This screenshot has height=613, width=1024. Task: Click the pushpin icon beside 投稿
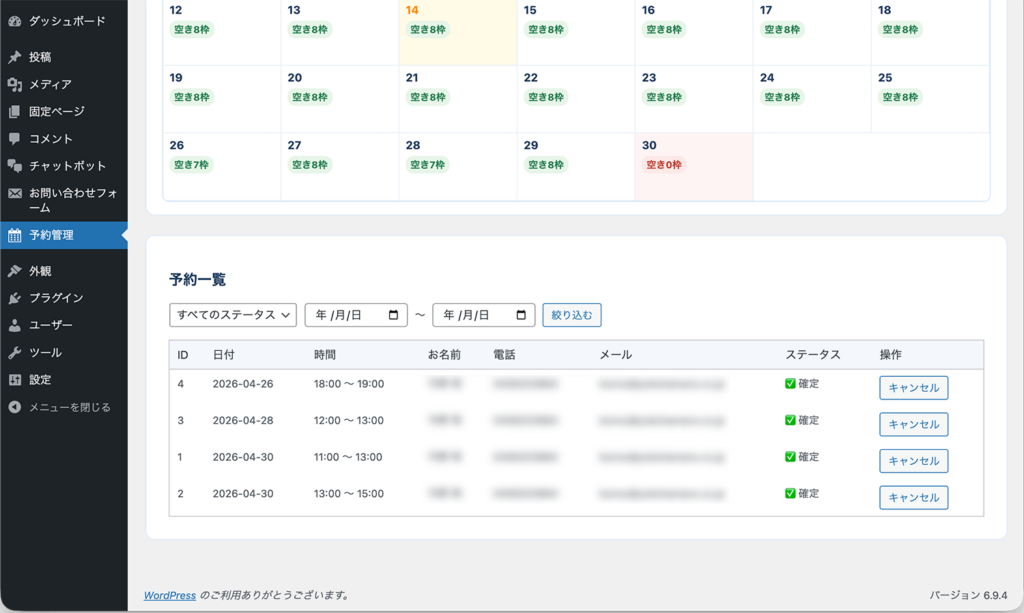(x=14, y=58)
